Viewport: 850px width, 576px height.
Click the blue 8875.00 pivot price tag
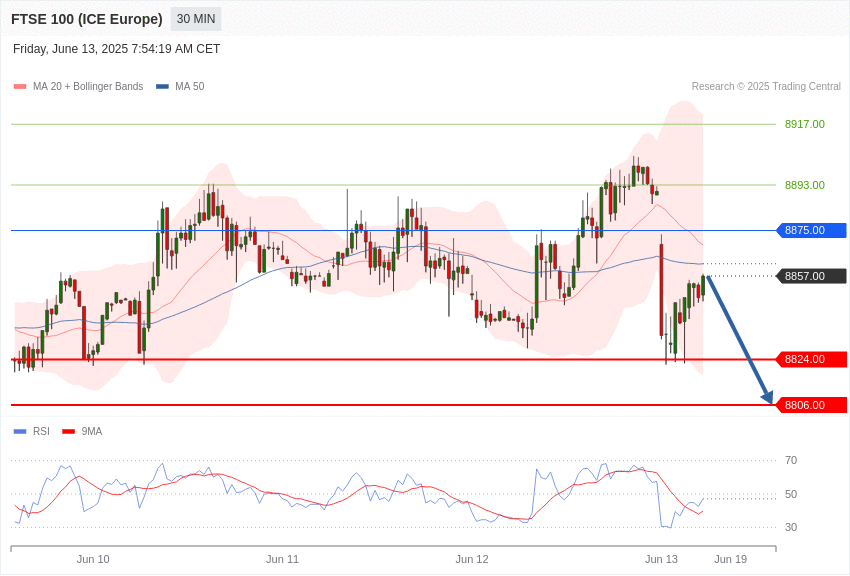(x=812, y=230)
